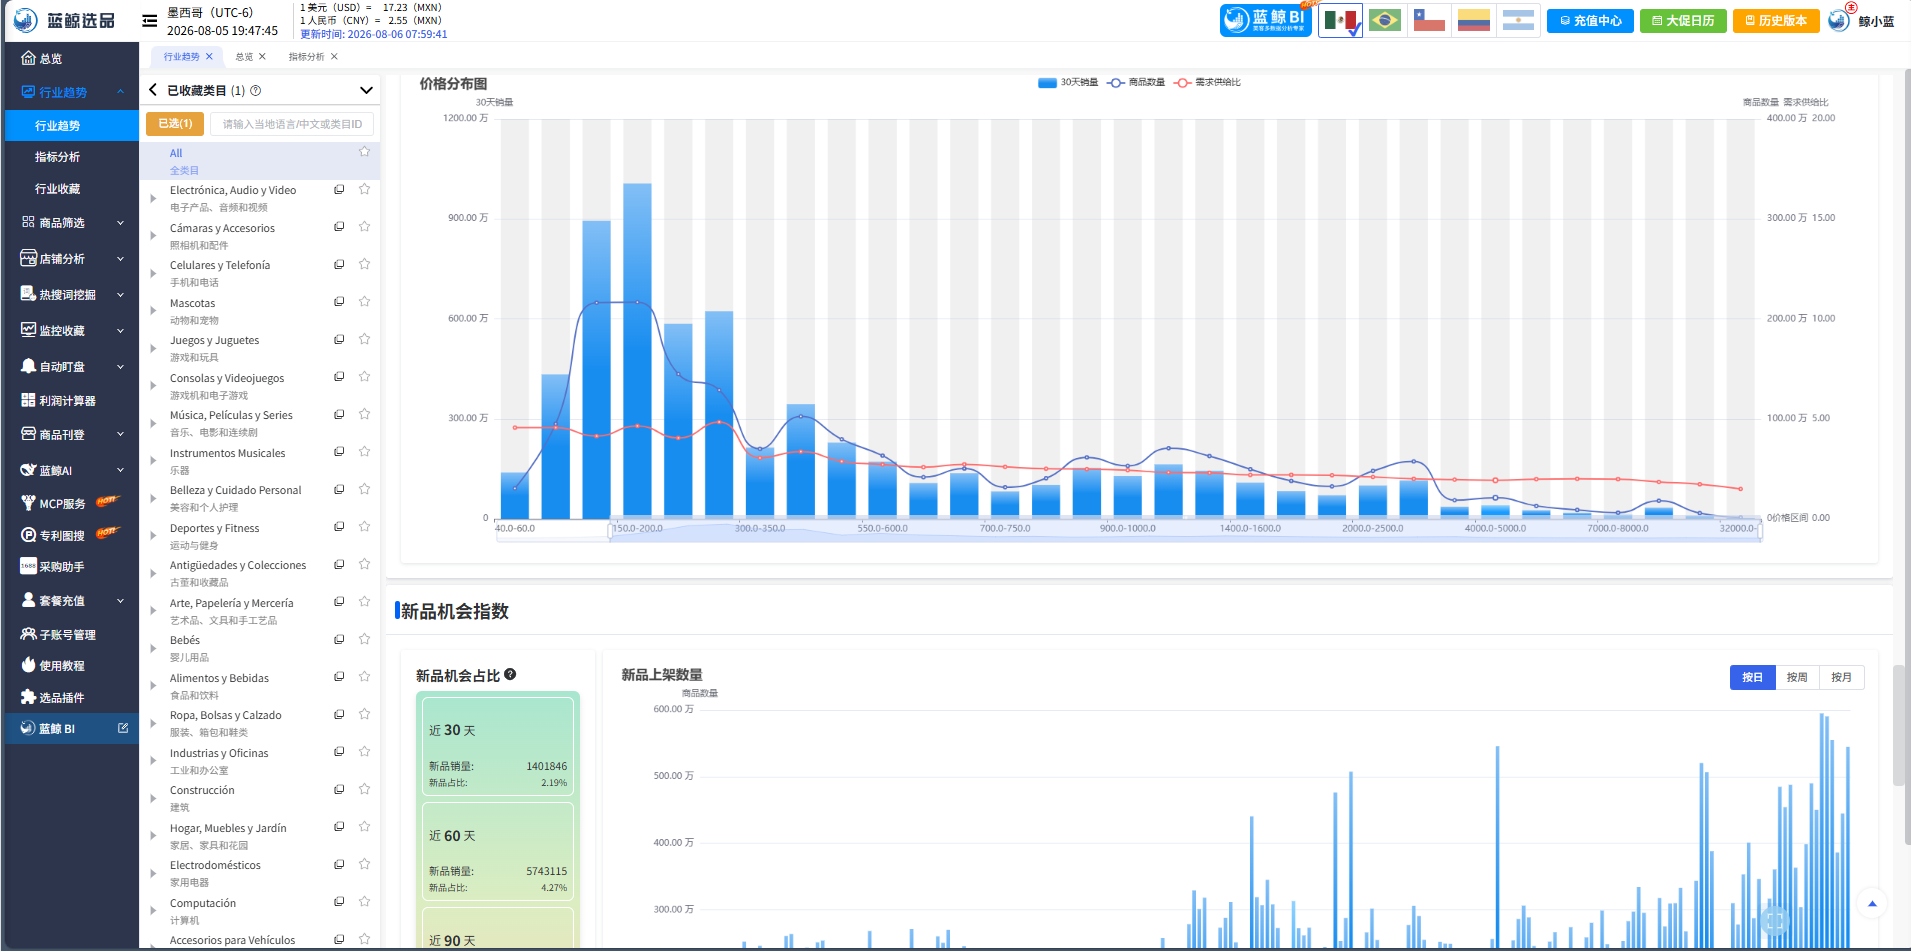Screen dimensions: 1911x951
Task: Click the 历史版本 button
Action: [x=1776, y=20]
